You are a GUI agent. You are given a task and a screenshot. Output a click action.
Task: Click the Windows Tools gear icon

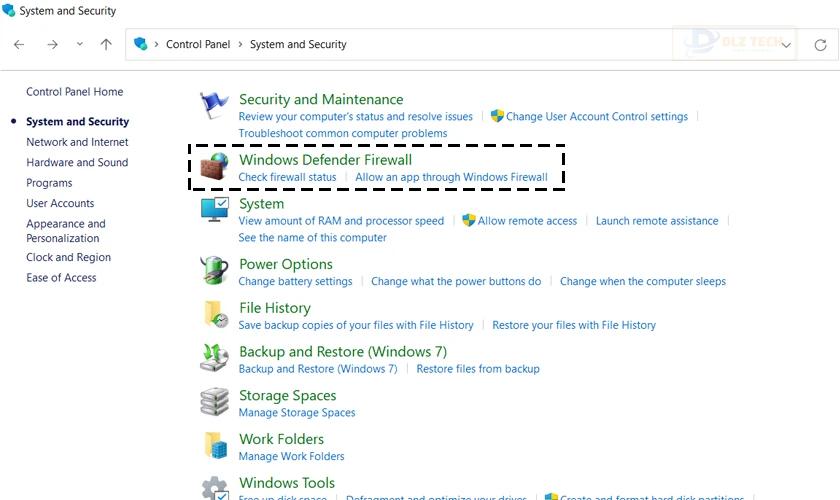coord(215,488)
